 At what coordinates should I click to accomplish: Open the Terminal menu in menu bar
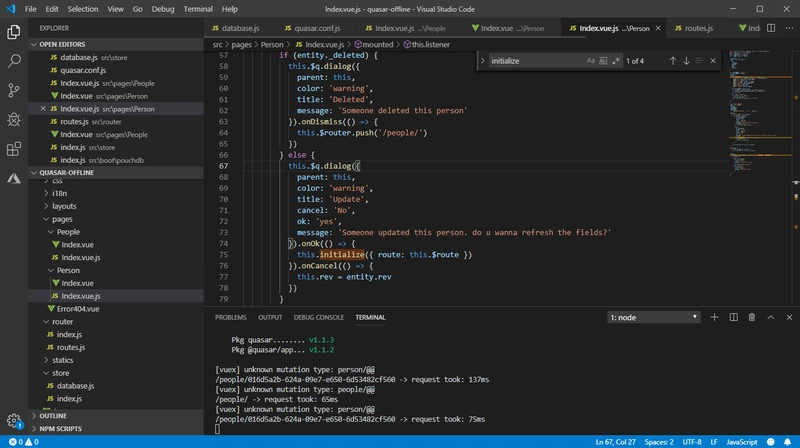[x=196, y=8]
